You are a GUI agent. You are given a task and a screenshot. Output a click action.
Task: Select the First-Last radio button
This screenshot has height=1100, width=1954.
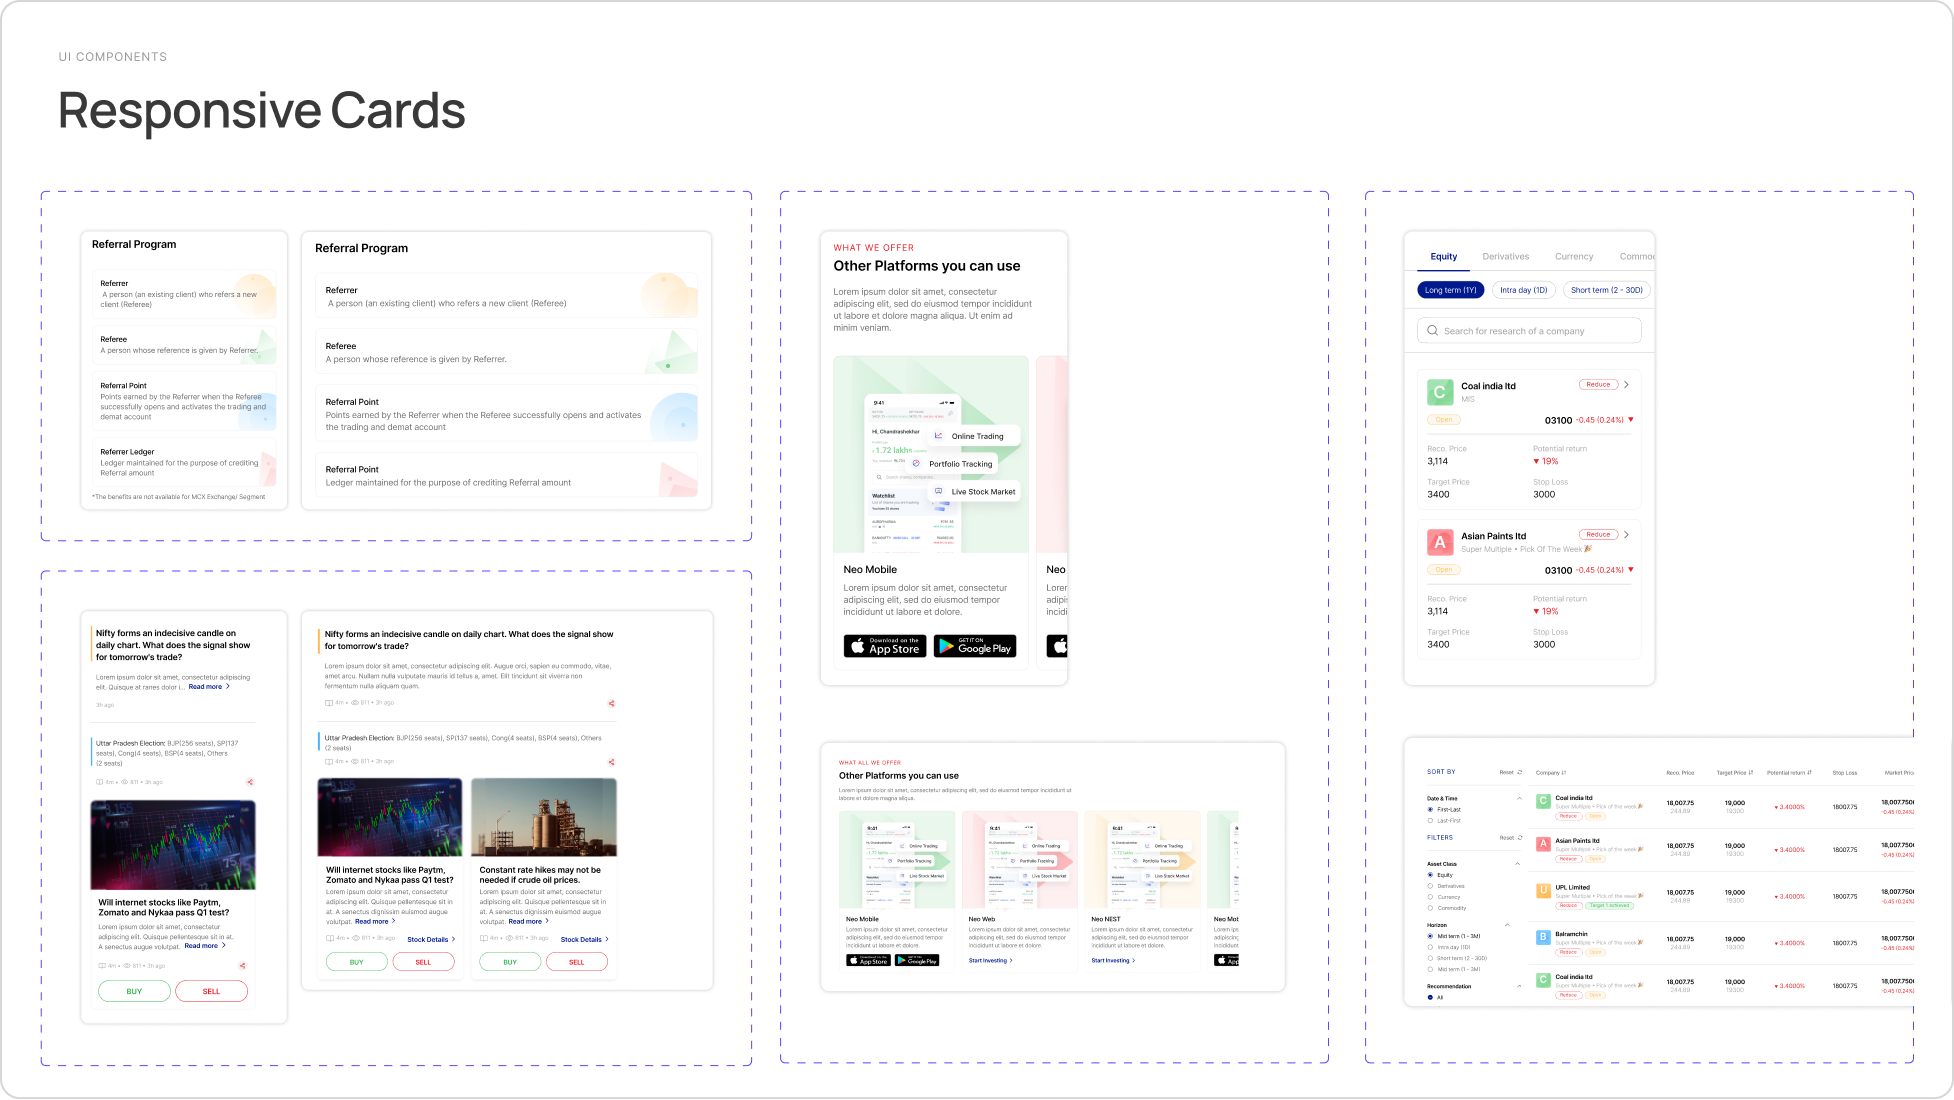point(1430,809)
